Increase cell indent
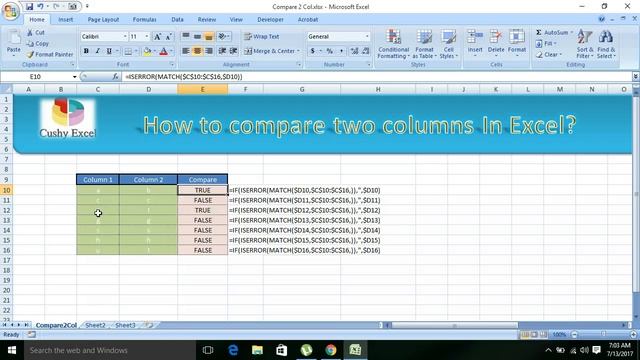The height and width of the screenshot is (360, 640). (x=233, y=51)
